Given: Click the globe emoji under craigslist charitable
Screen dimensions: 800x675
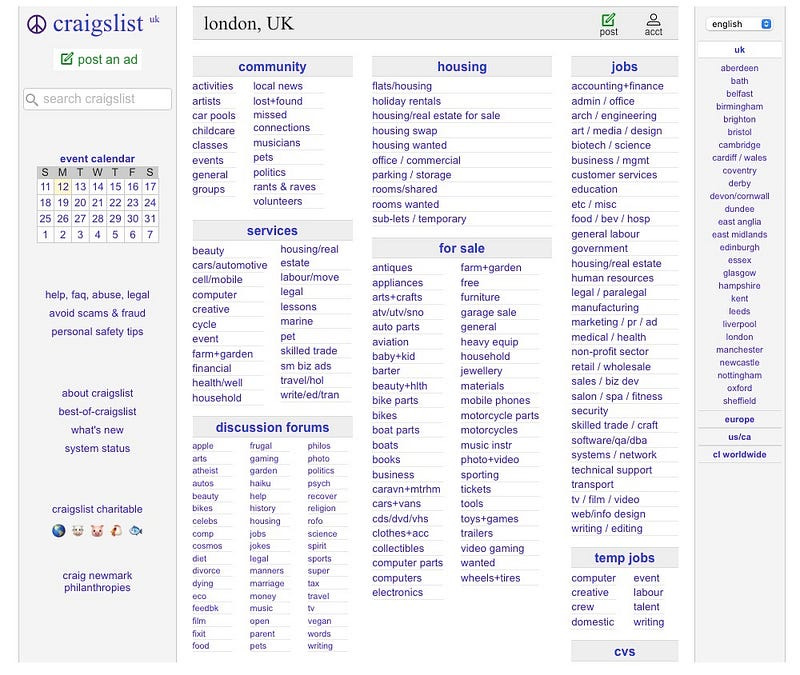Looking at the screenshot, I should click(59, 531).
